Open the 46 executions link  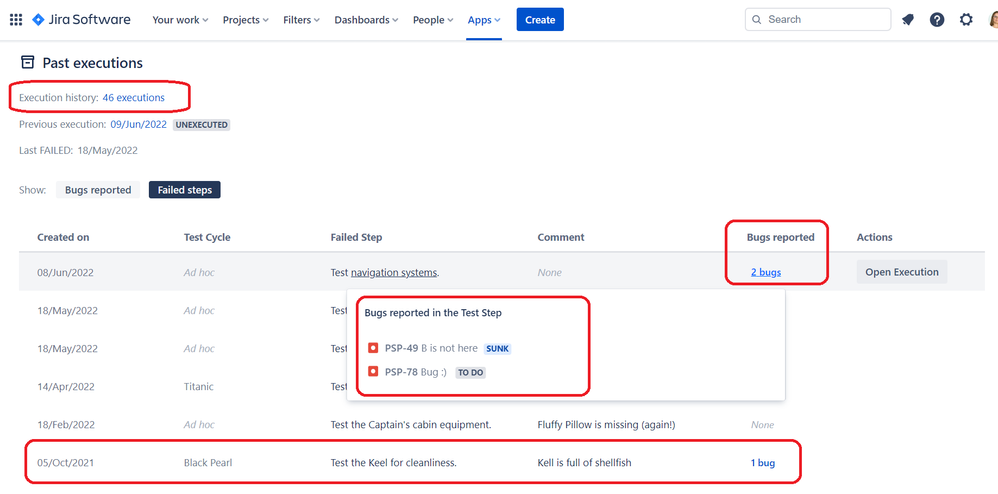pyautogui.click(x=134, y=97)
